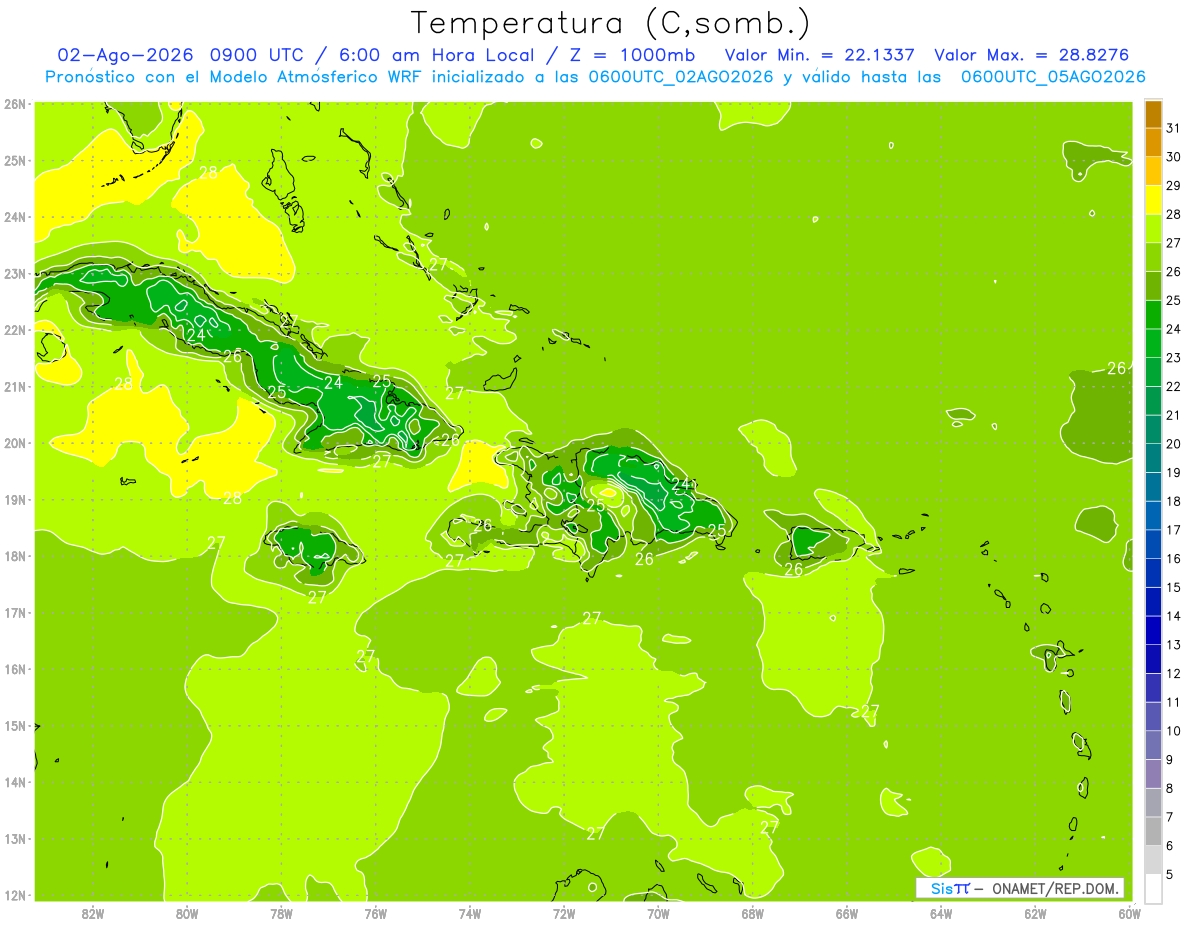This screenshot has height=927, width=1200.
Task: Click the gray legend swatch between 6 and 7
Action: (1153, 831)
